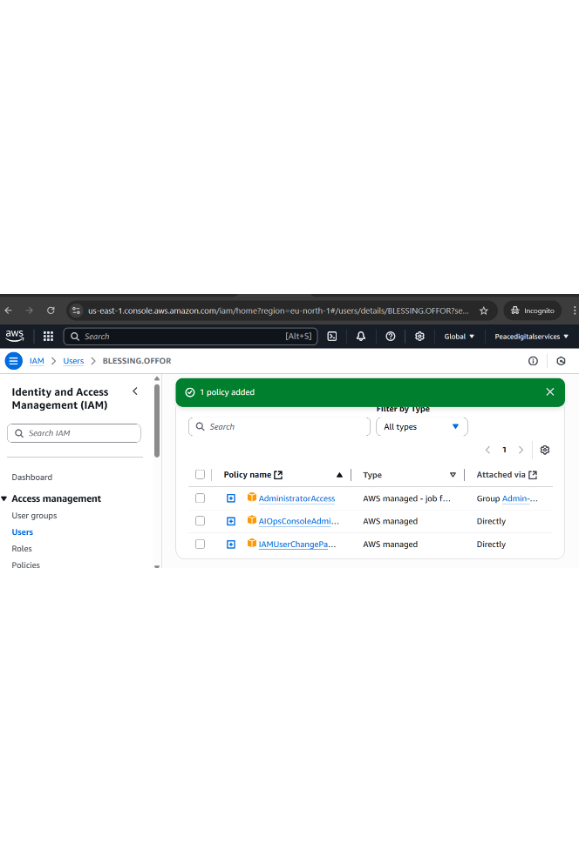The width and height of the screenshot is (579, 861).
Task: Click the Users breadcrumb link
Action: [74, 361]
